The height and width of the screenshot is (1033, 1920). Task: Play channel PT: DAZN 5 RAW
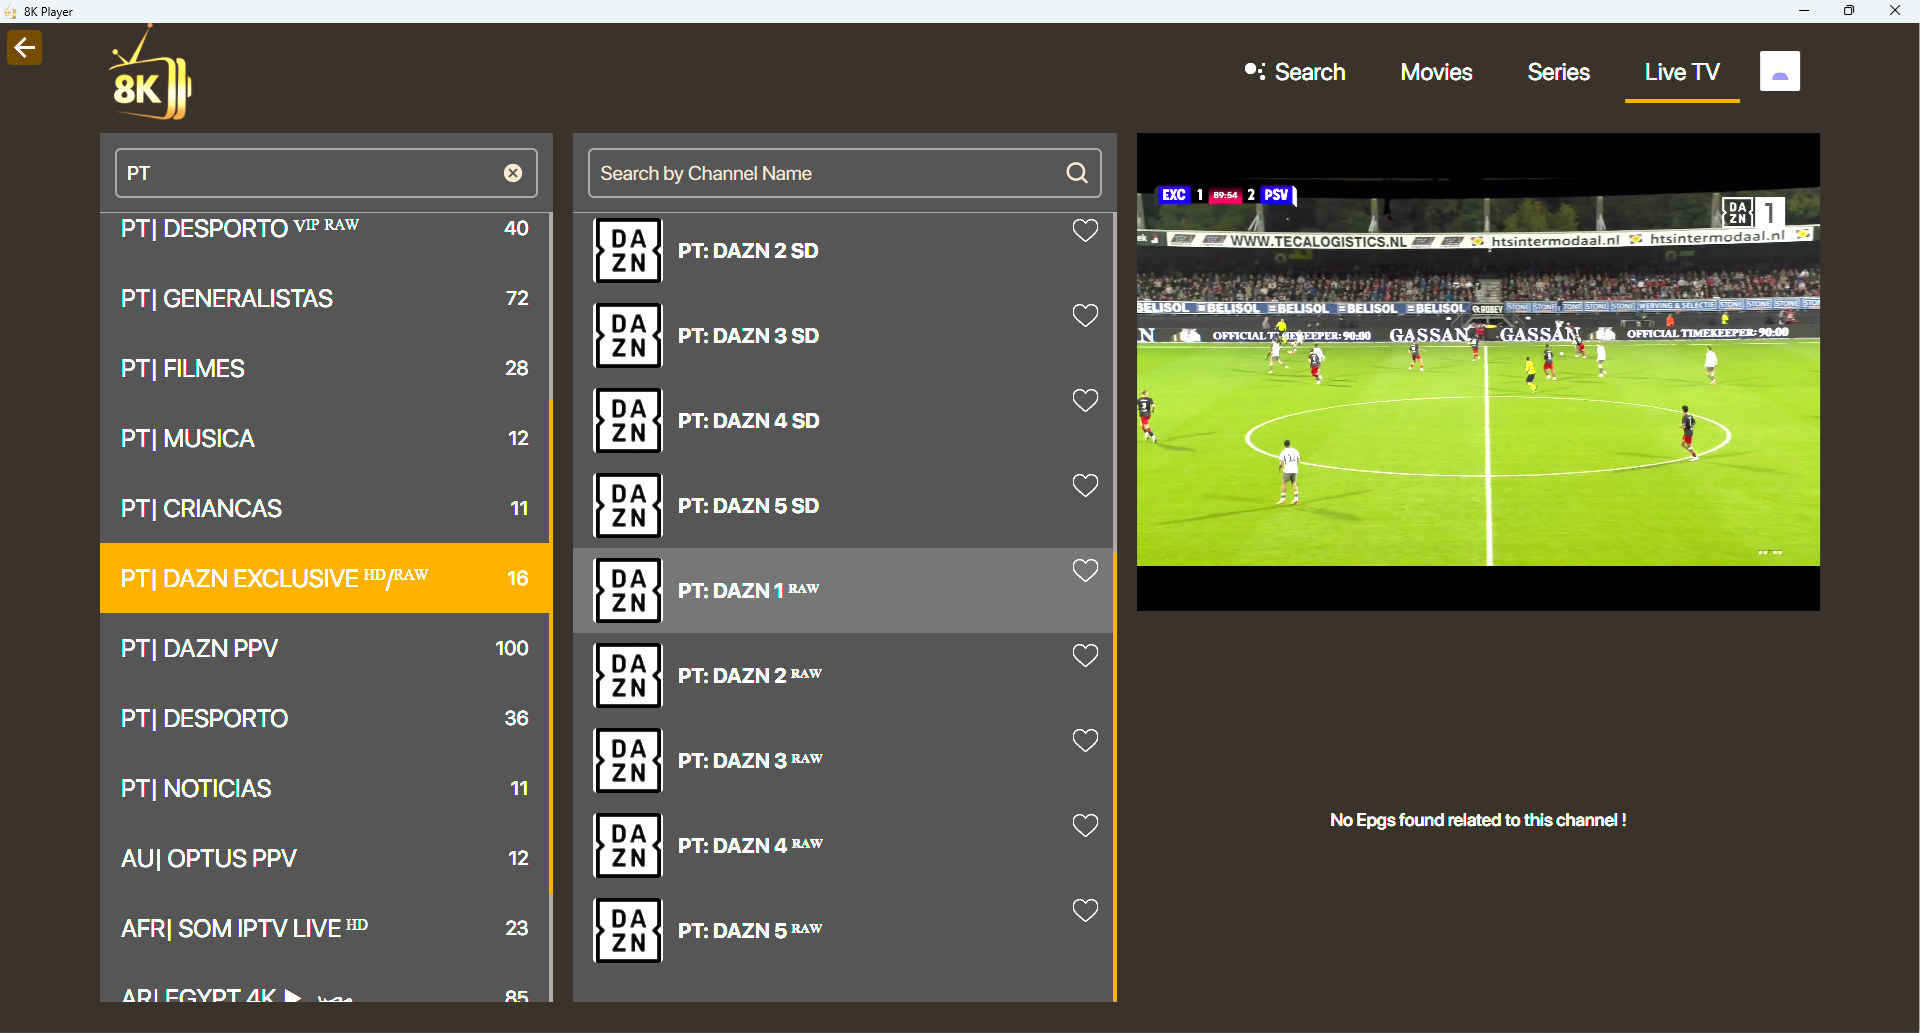(843, 930)
